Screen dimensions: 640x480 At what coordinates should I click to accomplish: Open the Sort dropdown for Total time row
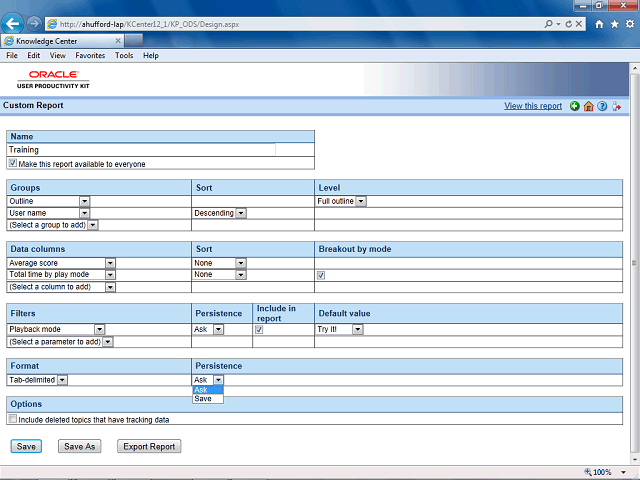point(241,275)
